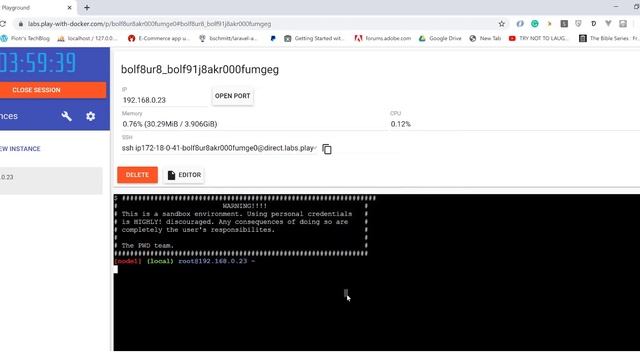Click the blue round extension icon beside star
The height and width of the screenshot is (360, 640).
[520, 24]
